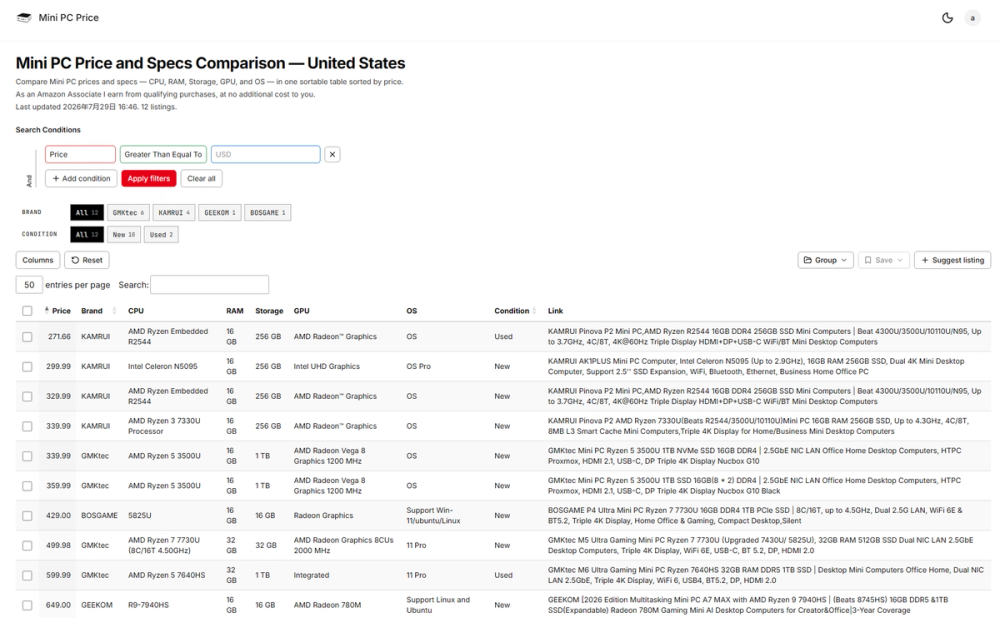Click the Reset button

pyautogui.click(x=87, y=260)
